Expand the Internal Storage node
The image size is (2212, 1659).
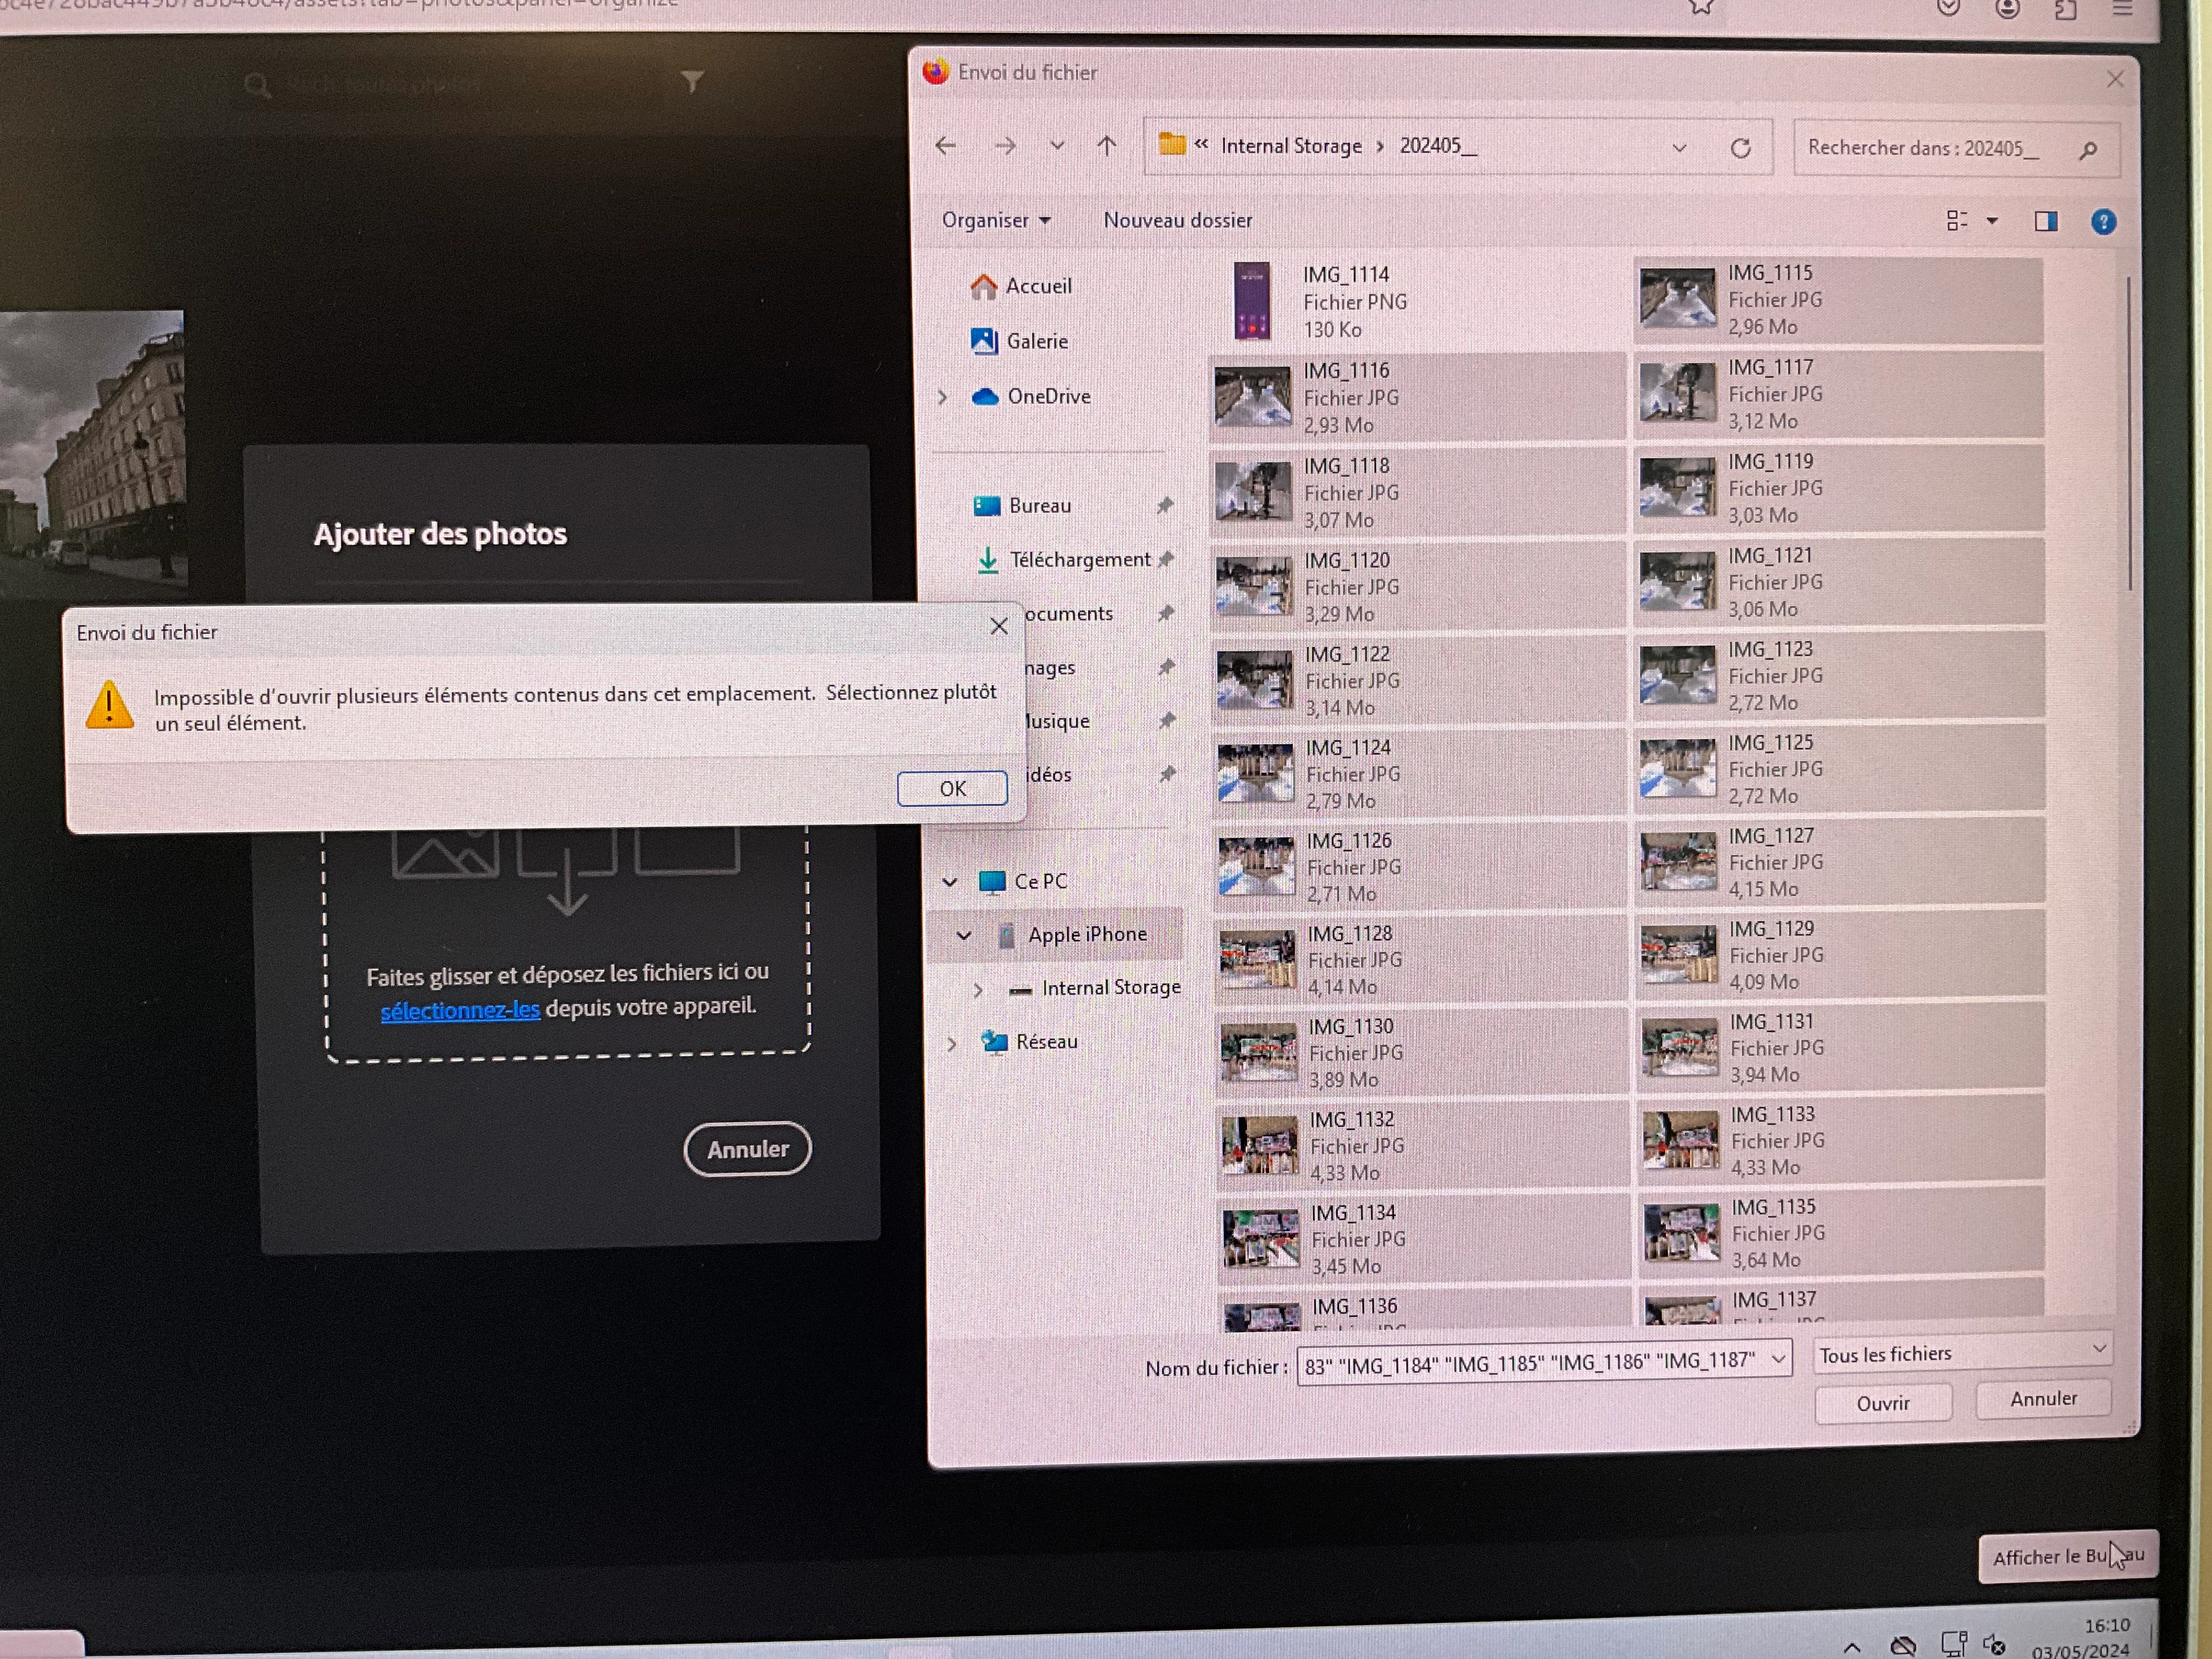tap(977, 989)
